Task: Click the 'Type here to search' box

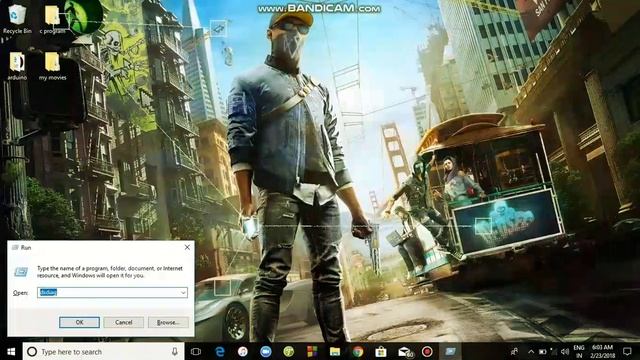Action: pyautogui.click(x=103, y=351)
